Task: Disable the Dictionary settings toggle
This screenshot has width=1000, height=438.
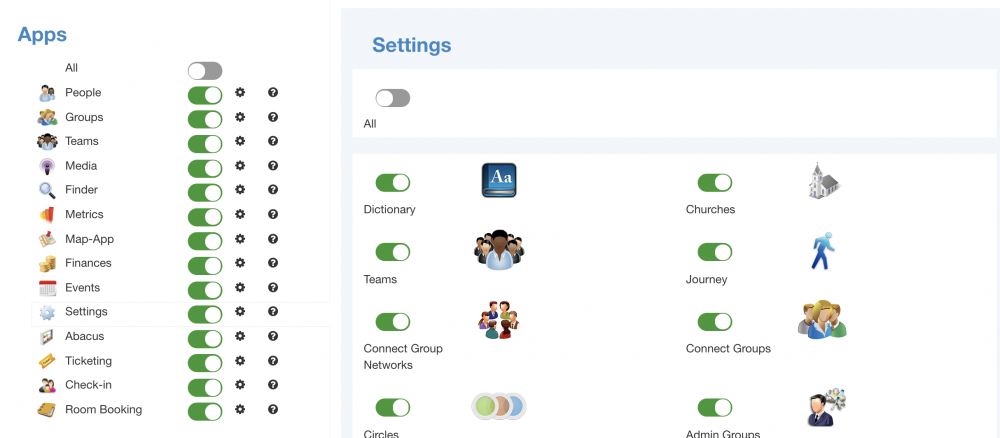Action: (393, 183)
